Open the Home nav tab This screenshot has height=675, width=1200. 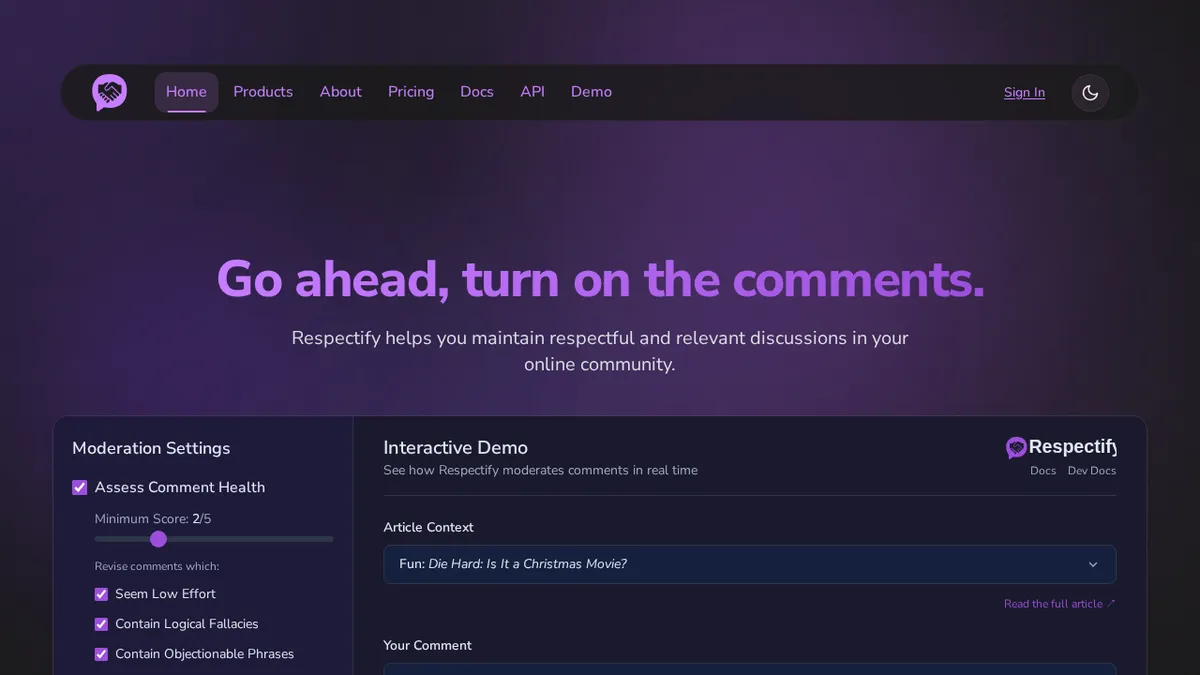point(186,92)
